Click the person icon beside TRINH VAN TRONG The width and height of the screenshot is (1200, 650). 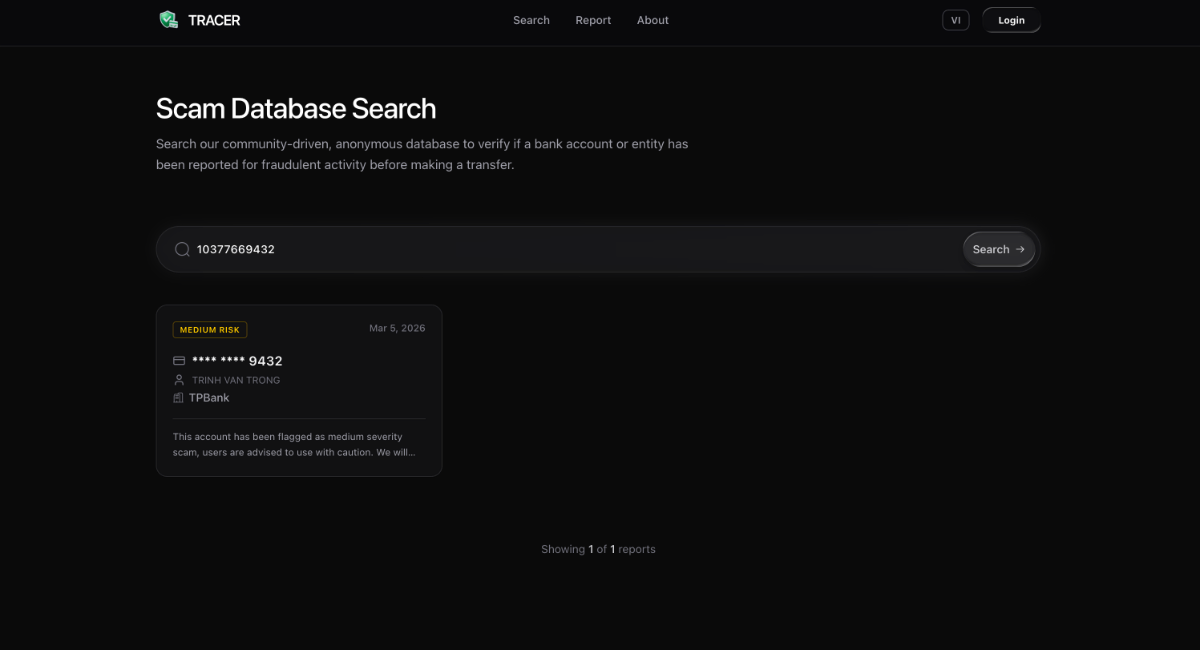click(x=179, y=380)
